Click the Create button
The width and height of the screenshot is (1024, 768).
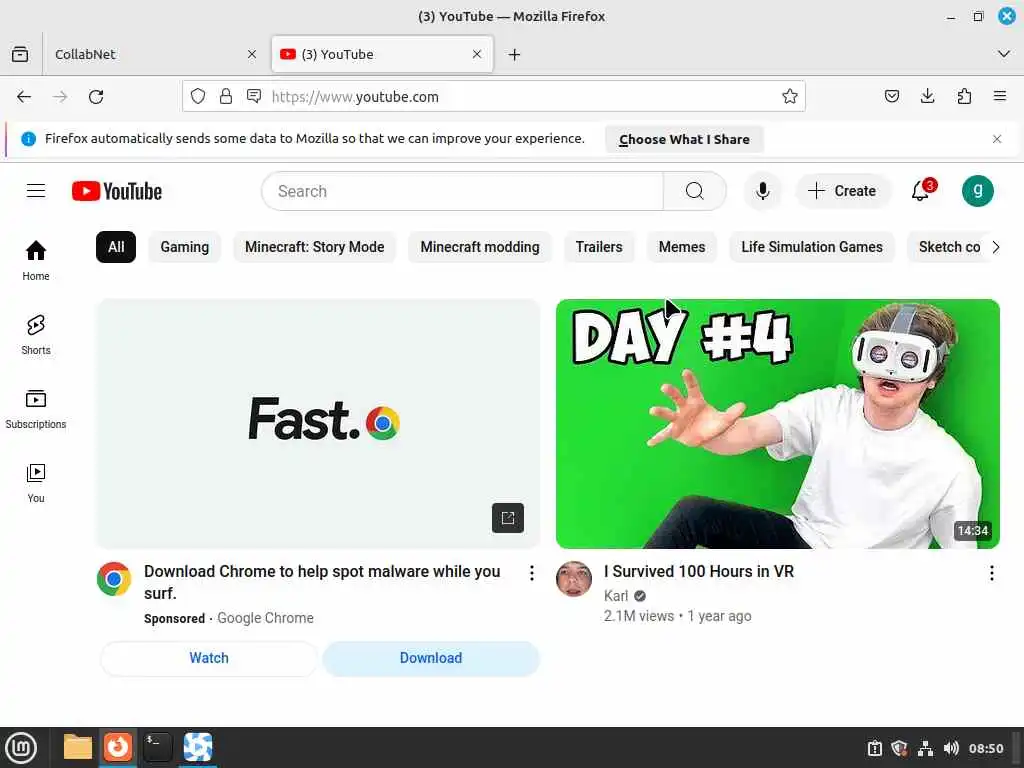(842, 191)
